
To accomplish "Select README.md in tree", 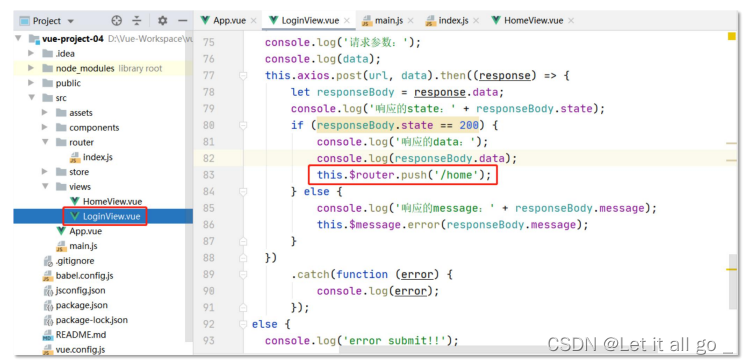I will 81,334.
